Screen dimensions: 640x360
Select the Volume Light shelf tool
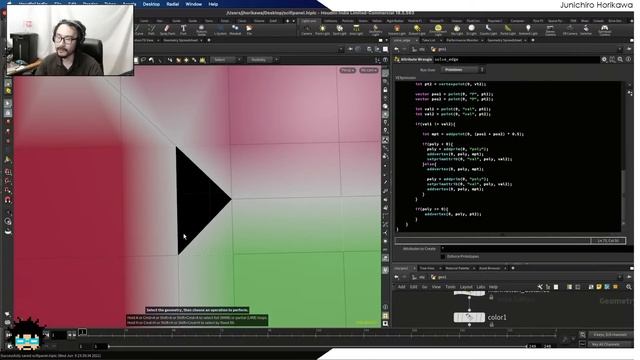coord(397,30)
